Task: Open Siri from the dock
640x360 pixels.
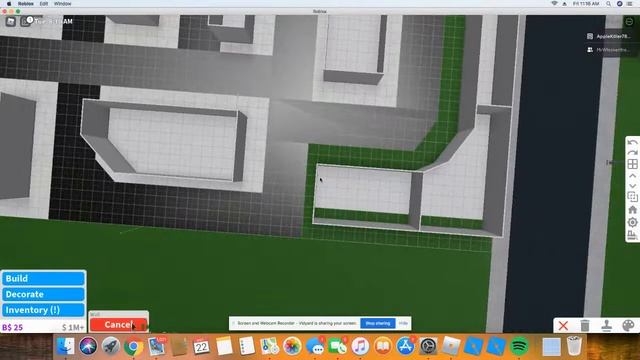Action: pyautogui.click(x=88, y=346)
